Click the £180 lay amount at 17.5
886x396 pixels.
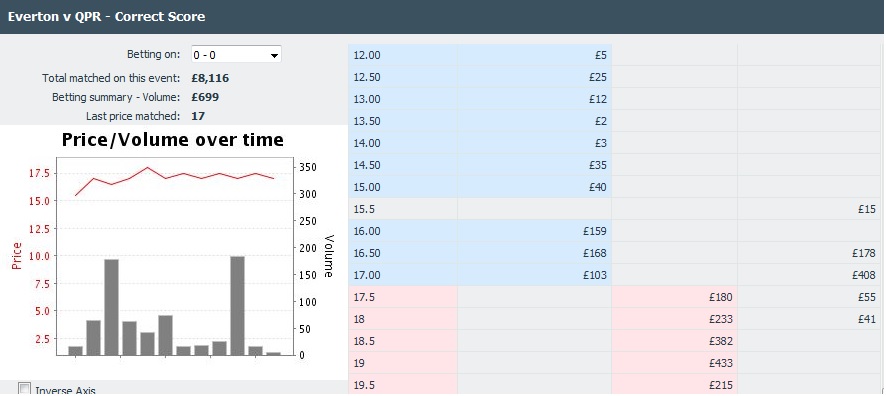720,297
